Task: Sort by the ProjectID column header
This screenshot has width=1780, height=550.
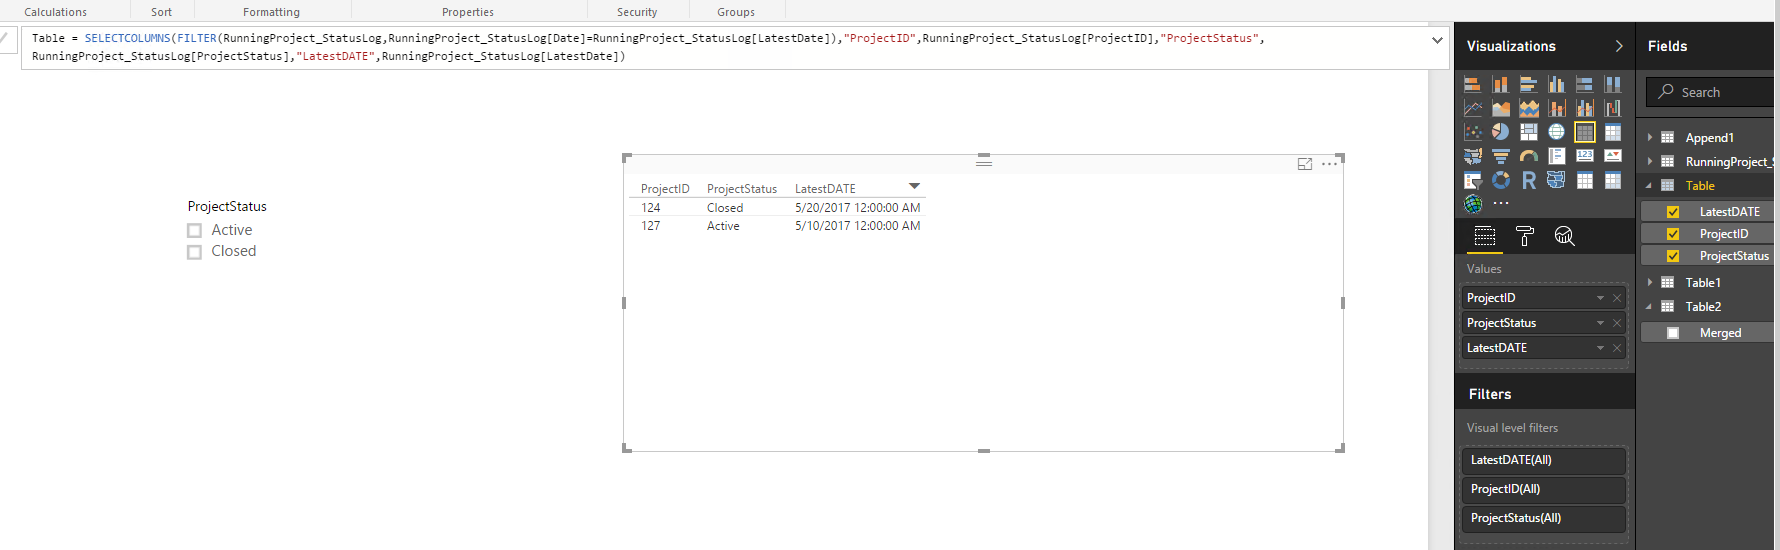Action: (665, 189)
